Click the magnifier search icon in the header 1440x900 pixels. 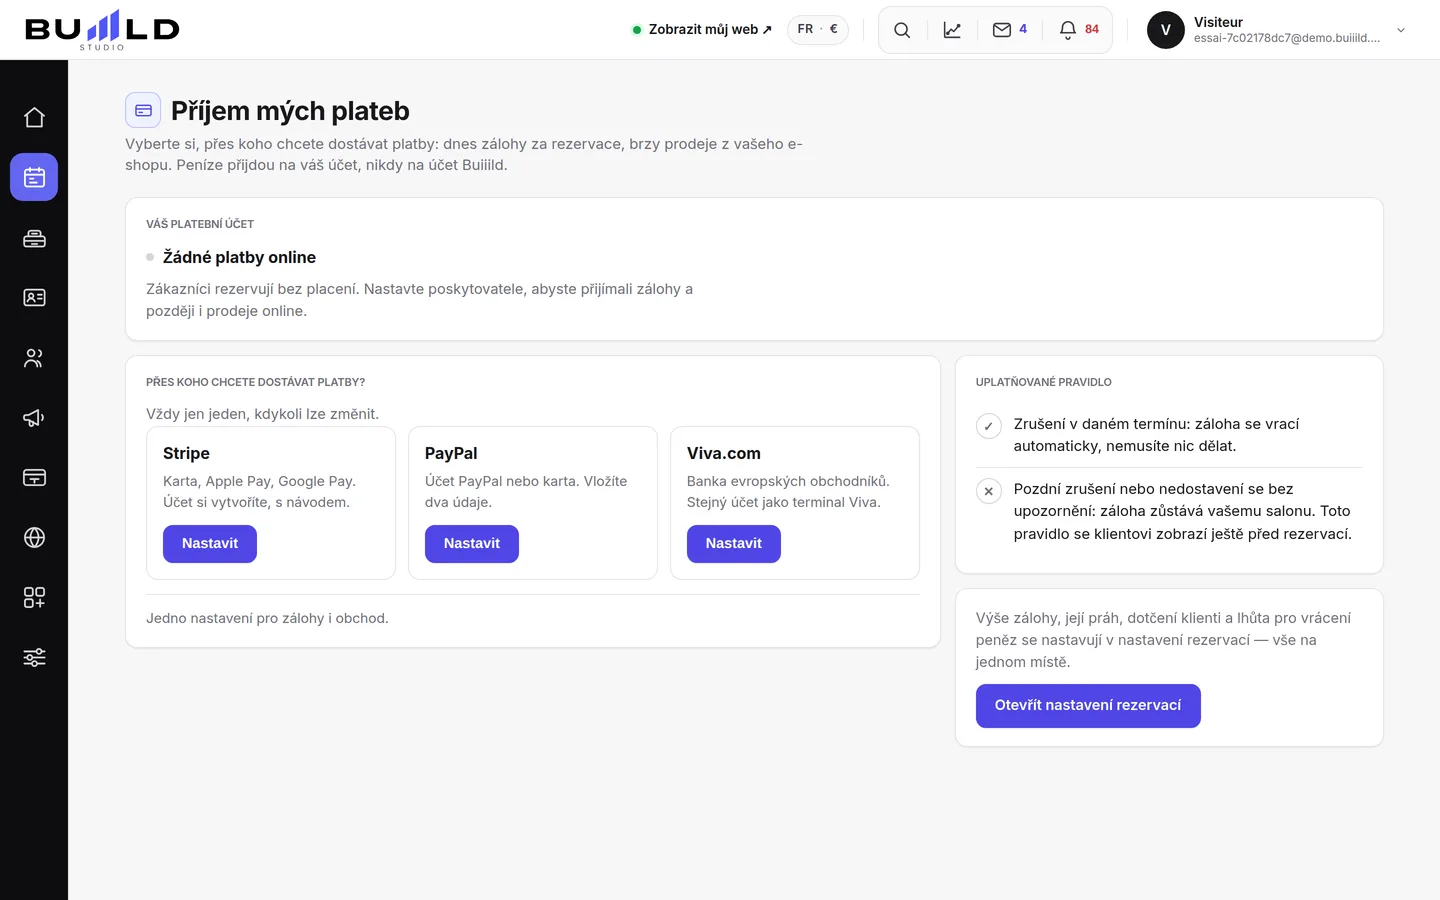click(902, 30)
